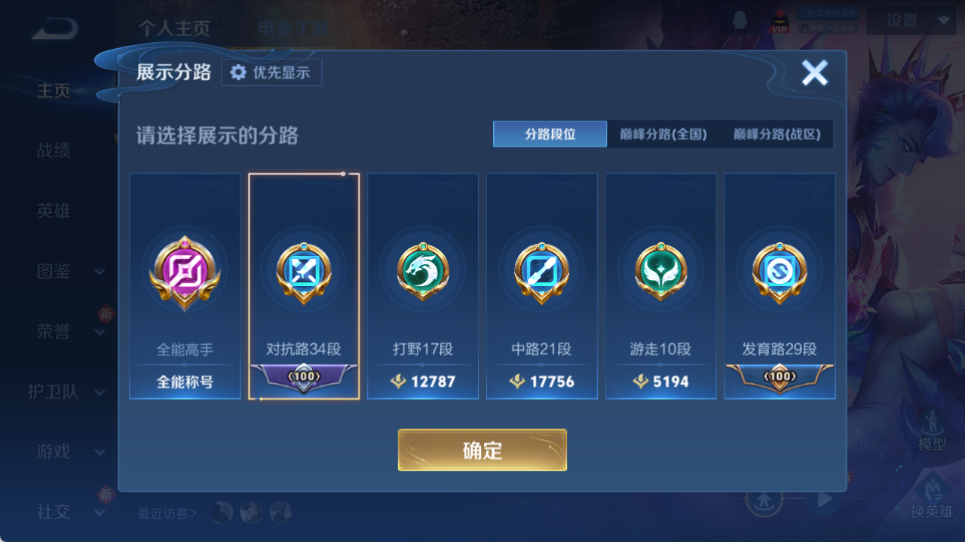
Task: Select the 对抗路34段 lane badge
Action: click(x=303, y=273)
